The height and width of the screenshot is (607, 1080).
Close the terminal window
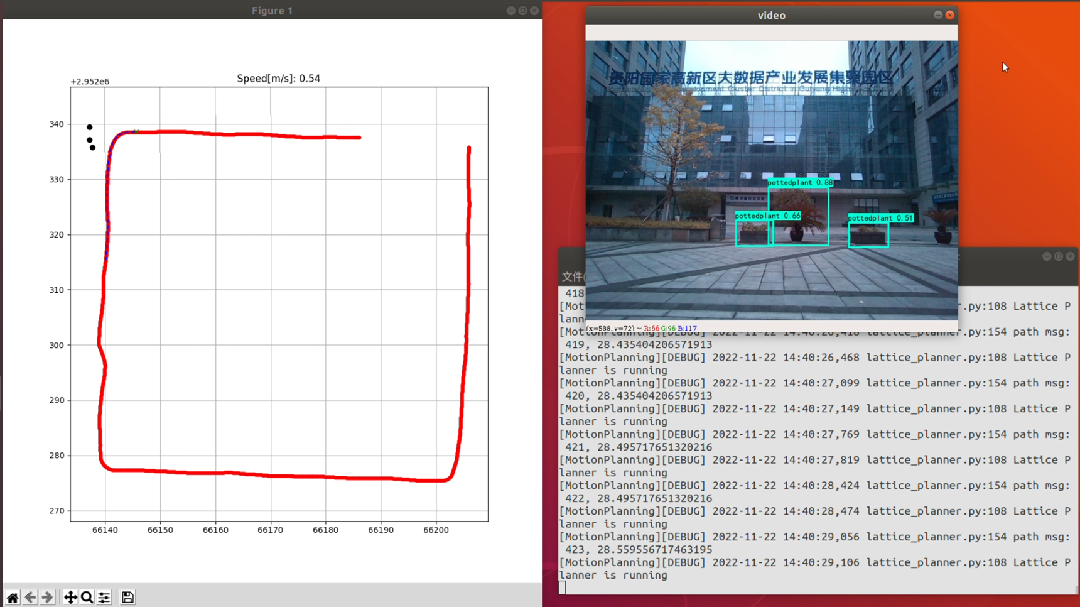[x=1070, y=256]
